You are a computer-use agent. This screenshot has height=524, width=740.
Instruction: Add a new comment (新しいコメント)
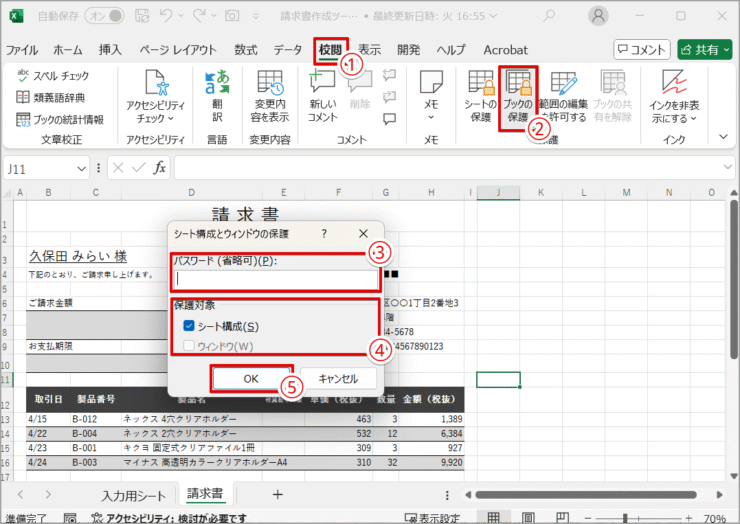[x=323, y=97]
